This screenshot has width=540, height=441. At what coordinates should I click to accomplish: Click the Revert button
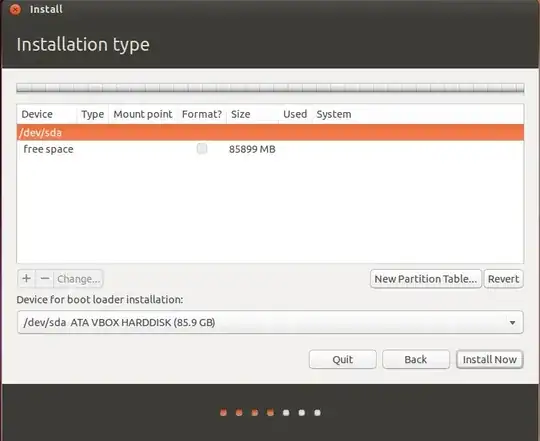tap(503, 279)
